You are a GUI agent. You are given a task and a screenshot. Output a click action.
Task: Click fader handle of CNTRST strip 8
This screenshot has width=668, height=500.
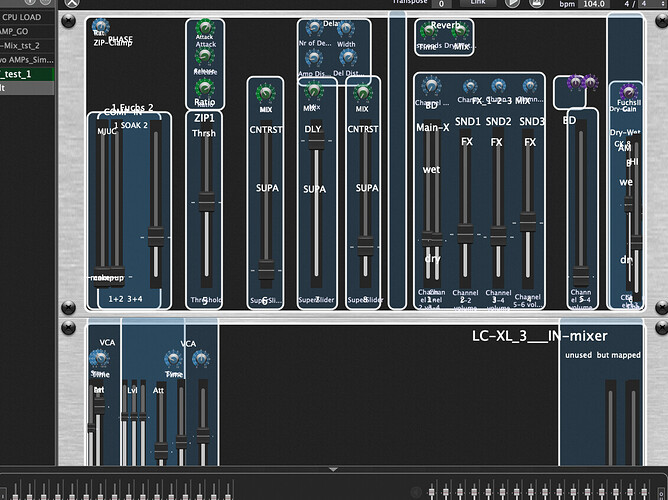pos(365,247)
